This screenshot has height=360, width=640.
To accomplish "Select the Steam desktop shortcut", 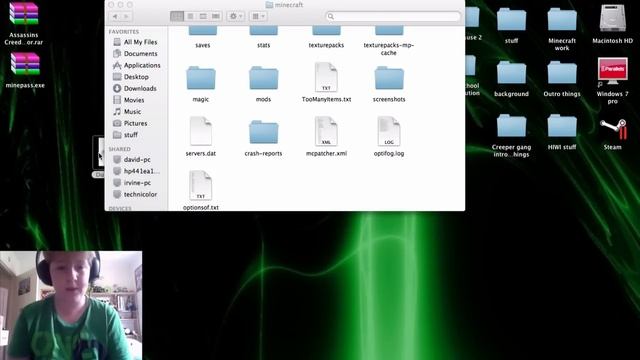I will point(613,129).
